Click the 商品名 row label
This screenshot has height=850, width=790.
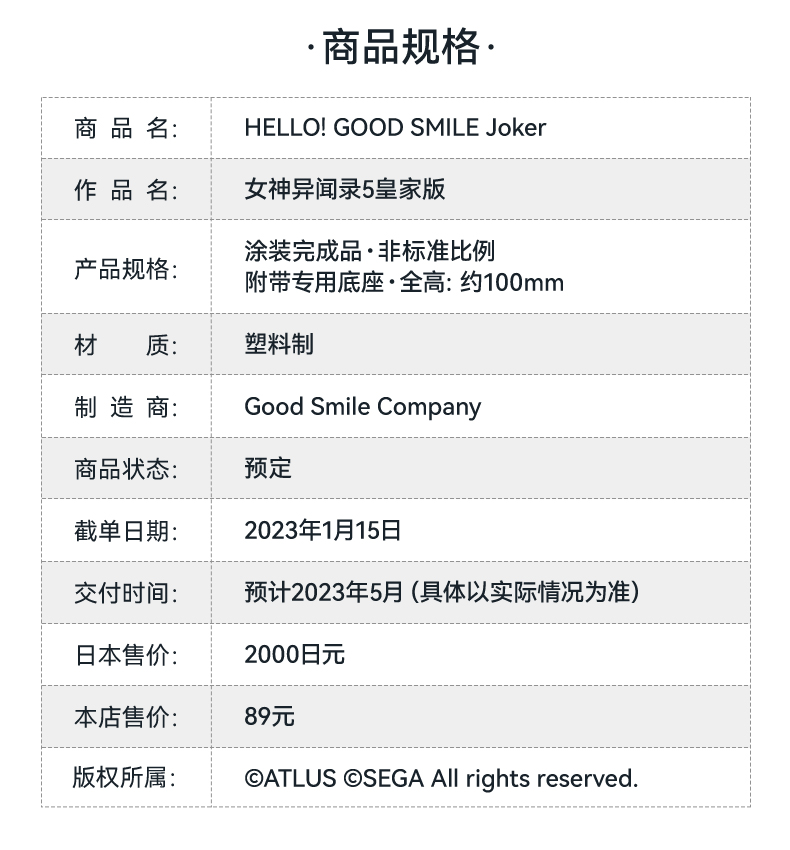(x=125, y=128)
